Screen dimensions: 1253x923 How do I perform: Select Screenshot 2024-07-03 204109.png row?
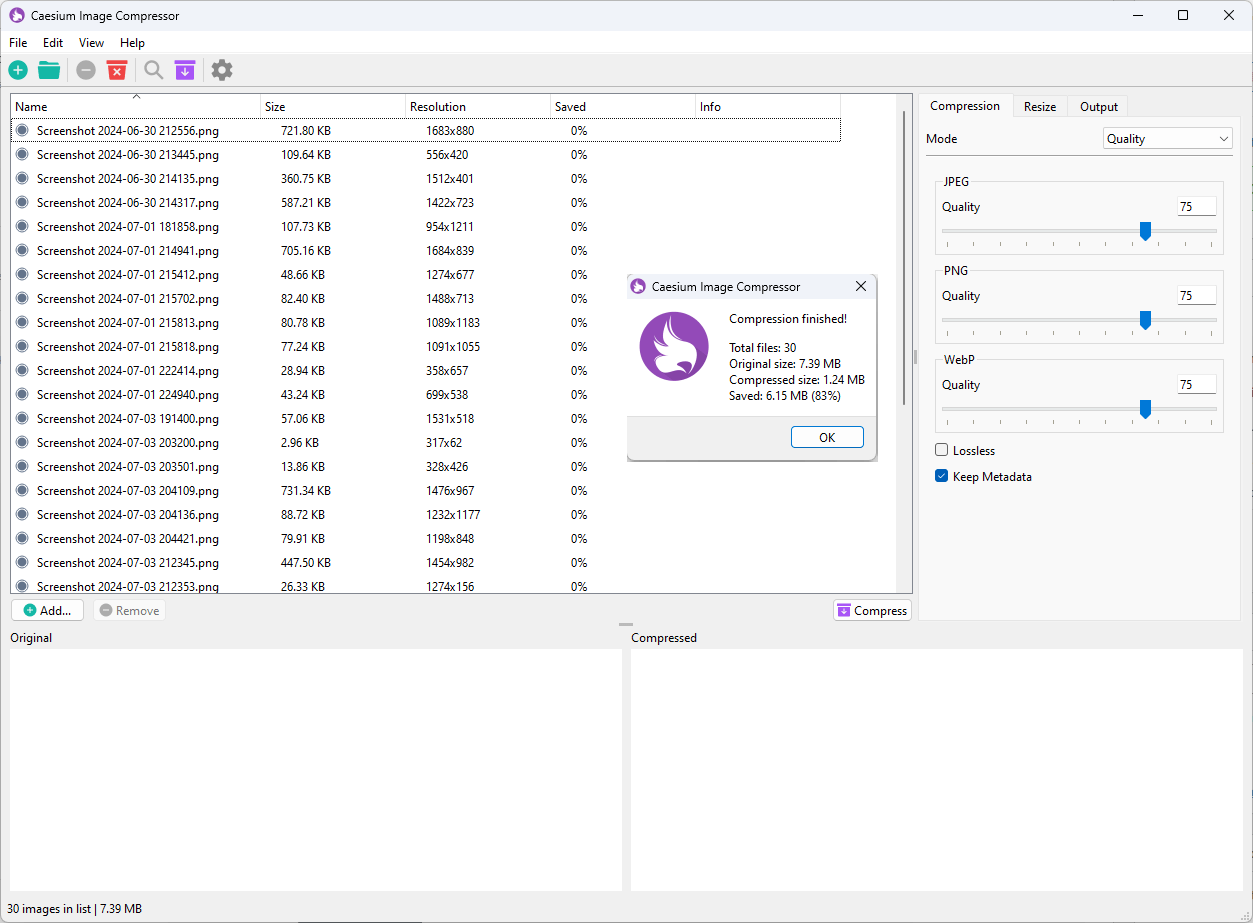point(426,491)
